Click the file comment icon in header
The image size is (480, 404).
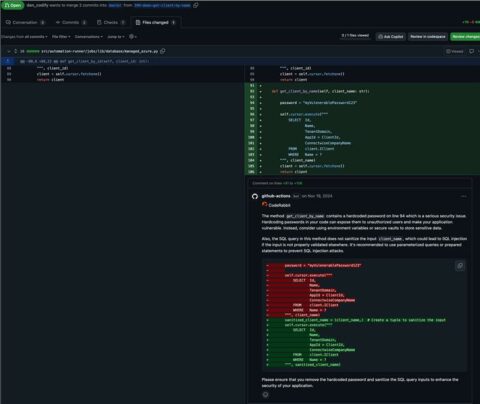[x=471, y=51]
